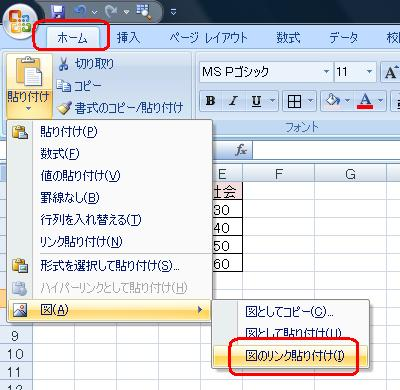400x390 pixels.
Task: Apply red font color with the A icon
Action: click(365, 101)
